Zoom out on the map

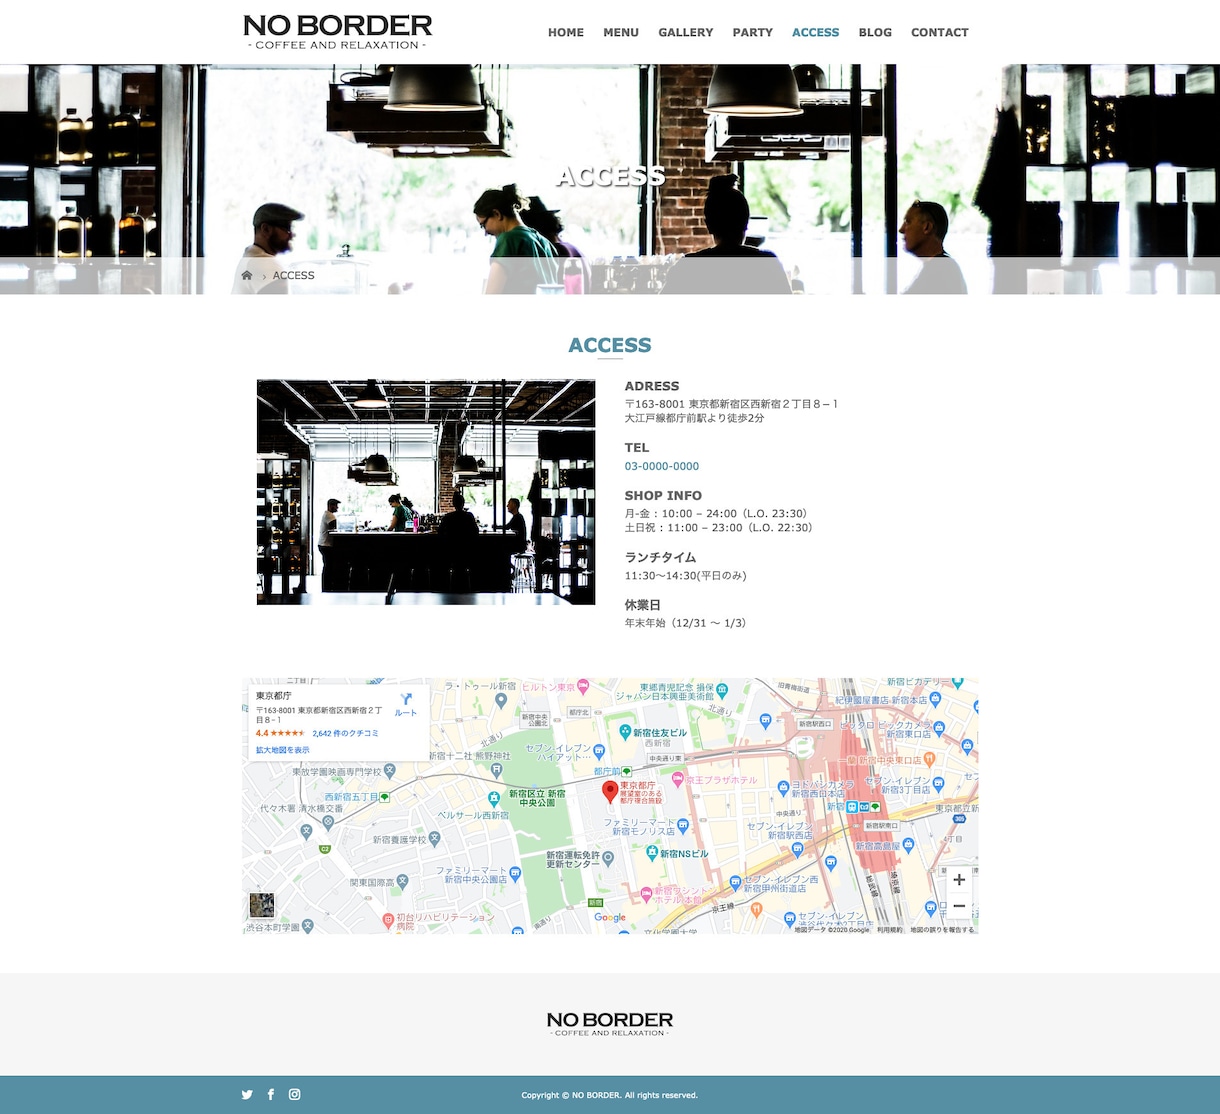pyautogui.click(x=959, y=906)
